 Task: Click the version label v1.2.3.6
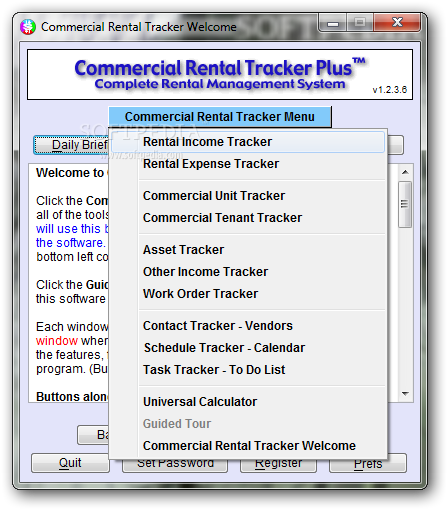390,90
